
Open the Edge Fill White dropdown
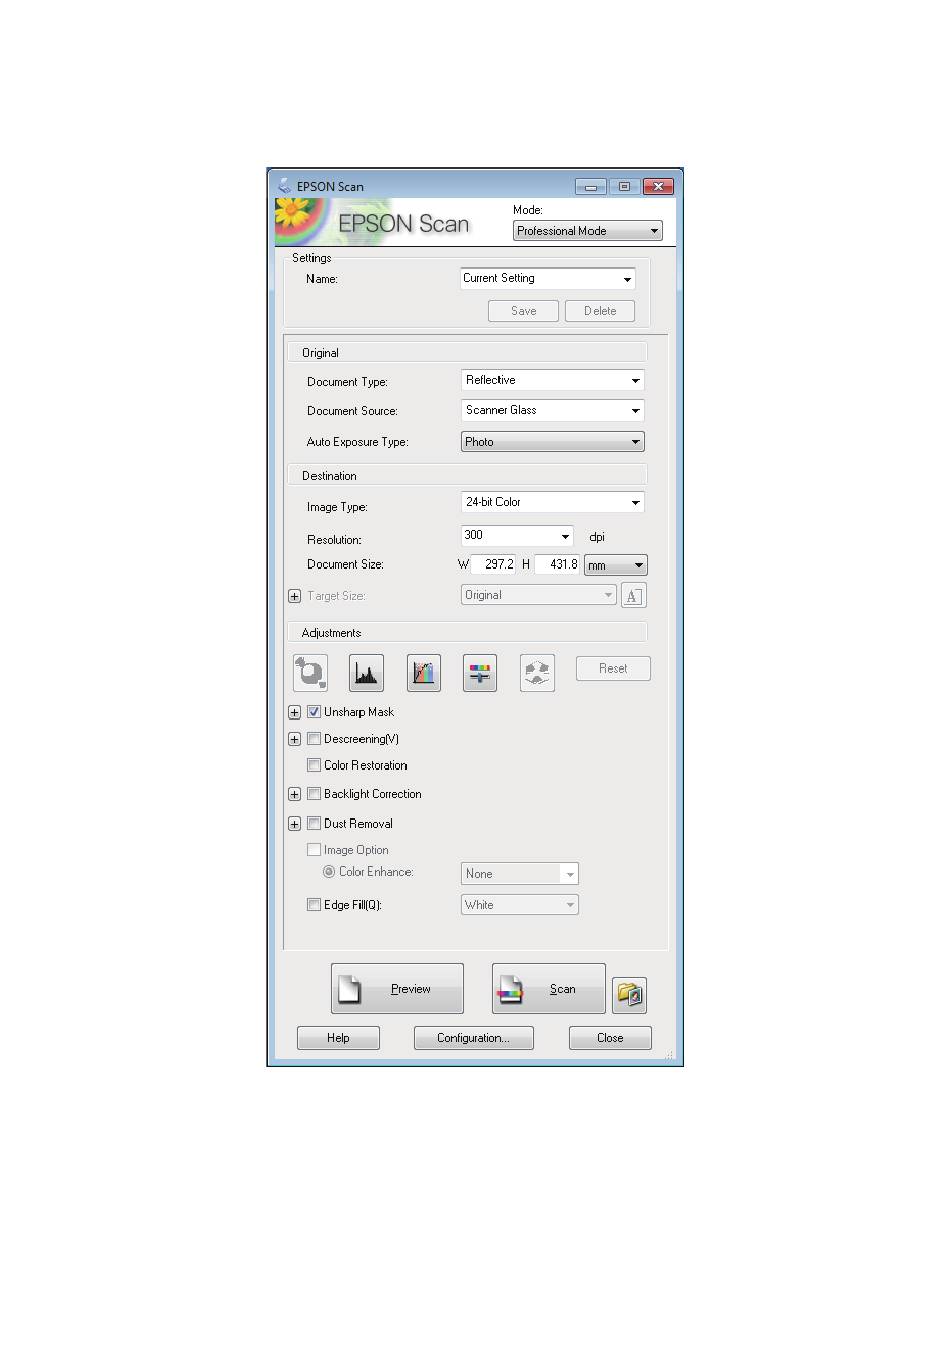(519, 905)
